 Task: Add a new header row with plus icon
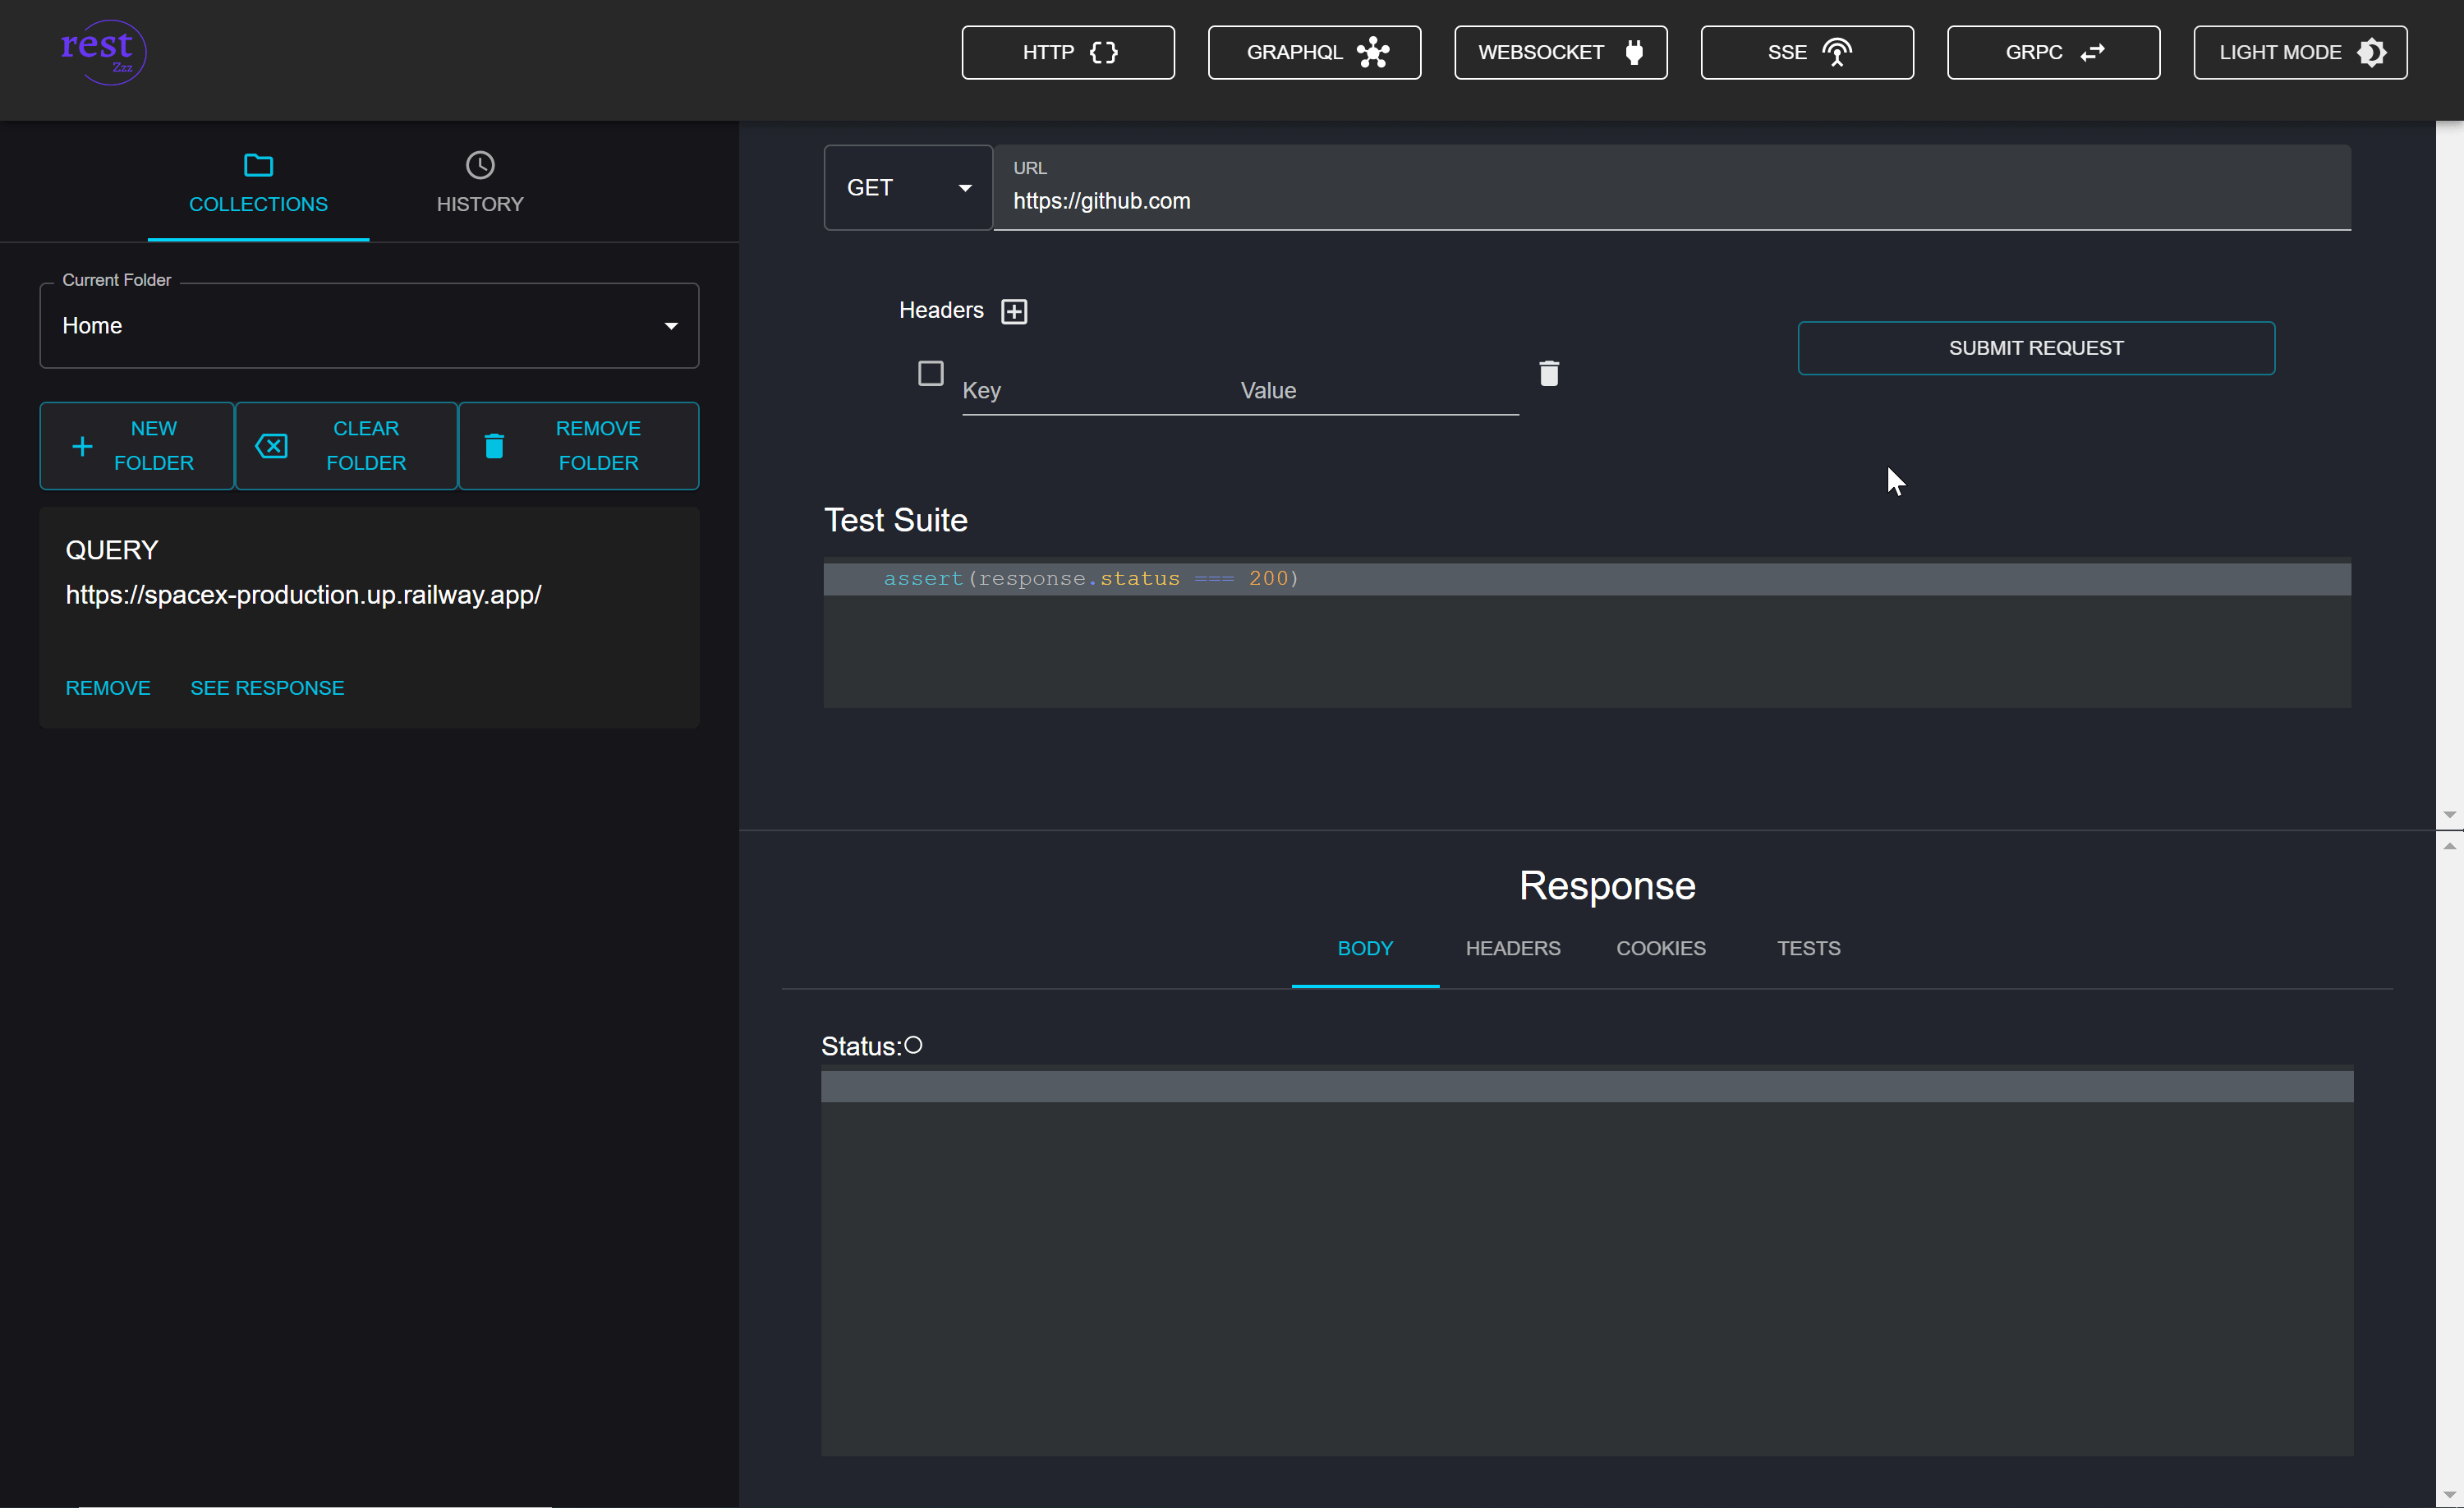[1014, 311]
